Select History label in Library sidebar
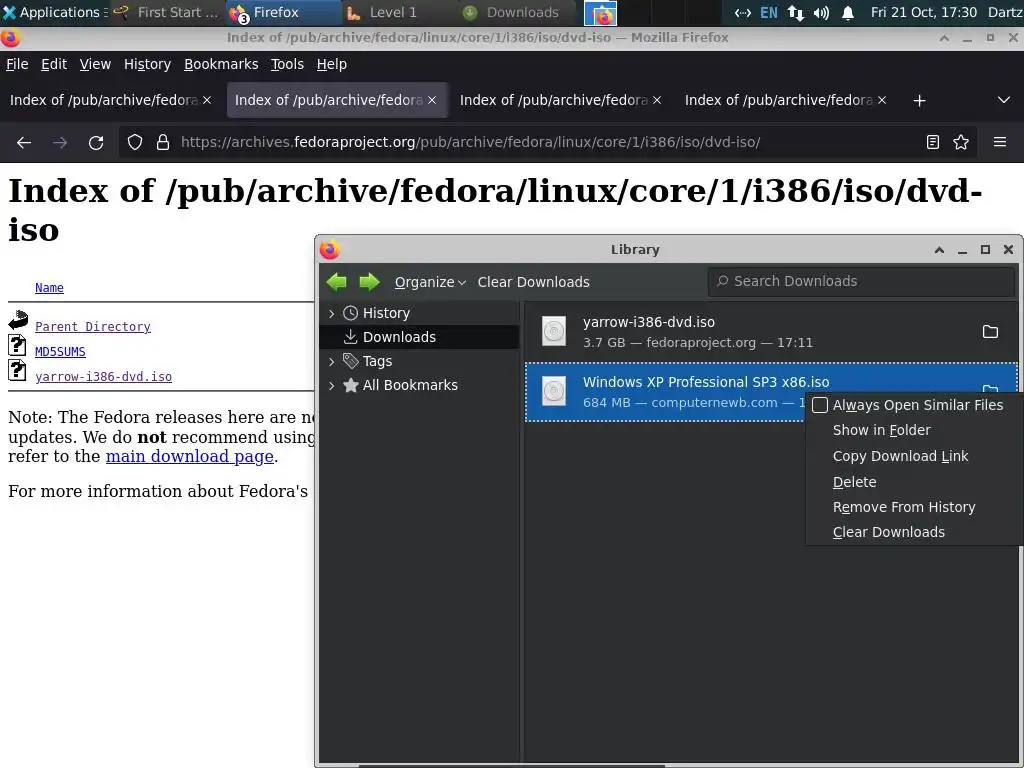 (386, 313)
